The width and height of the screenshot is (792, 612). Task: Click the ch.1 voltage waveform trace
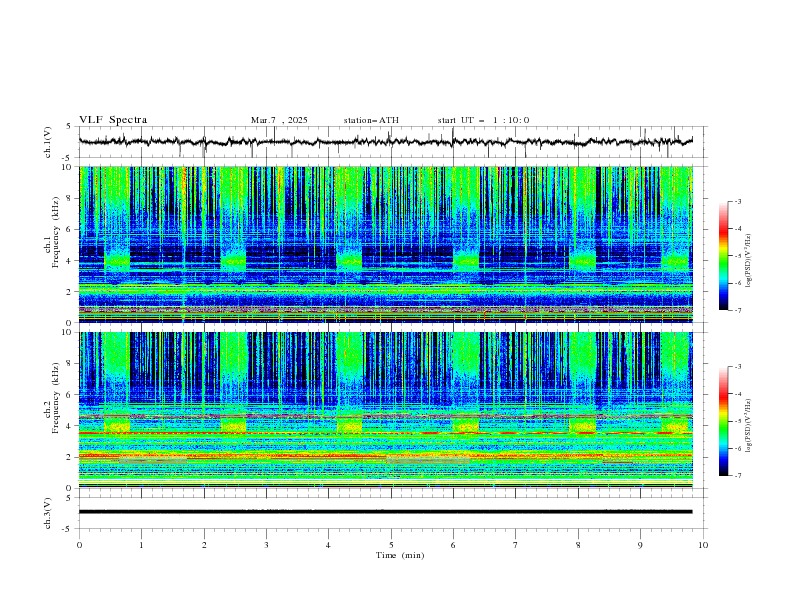tap(386, 142)
